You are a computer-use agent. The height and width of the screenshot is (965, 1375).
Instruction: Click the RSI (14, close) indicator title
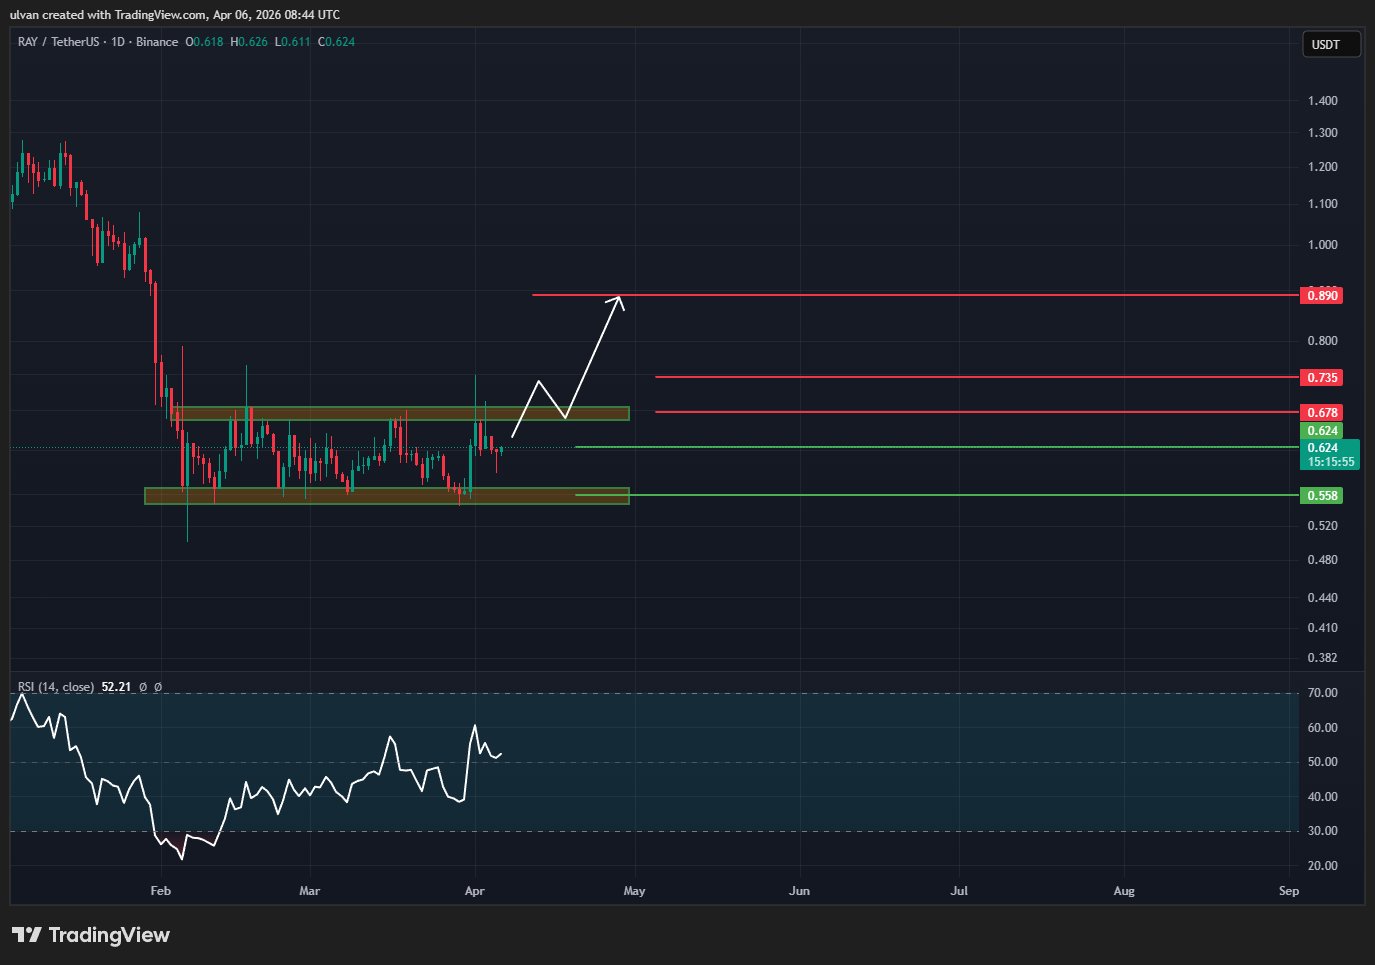pyautogui.click(x=56, y=687)
